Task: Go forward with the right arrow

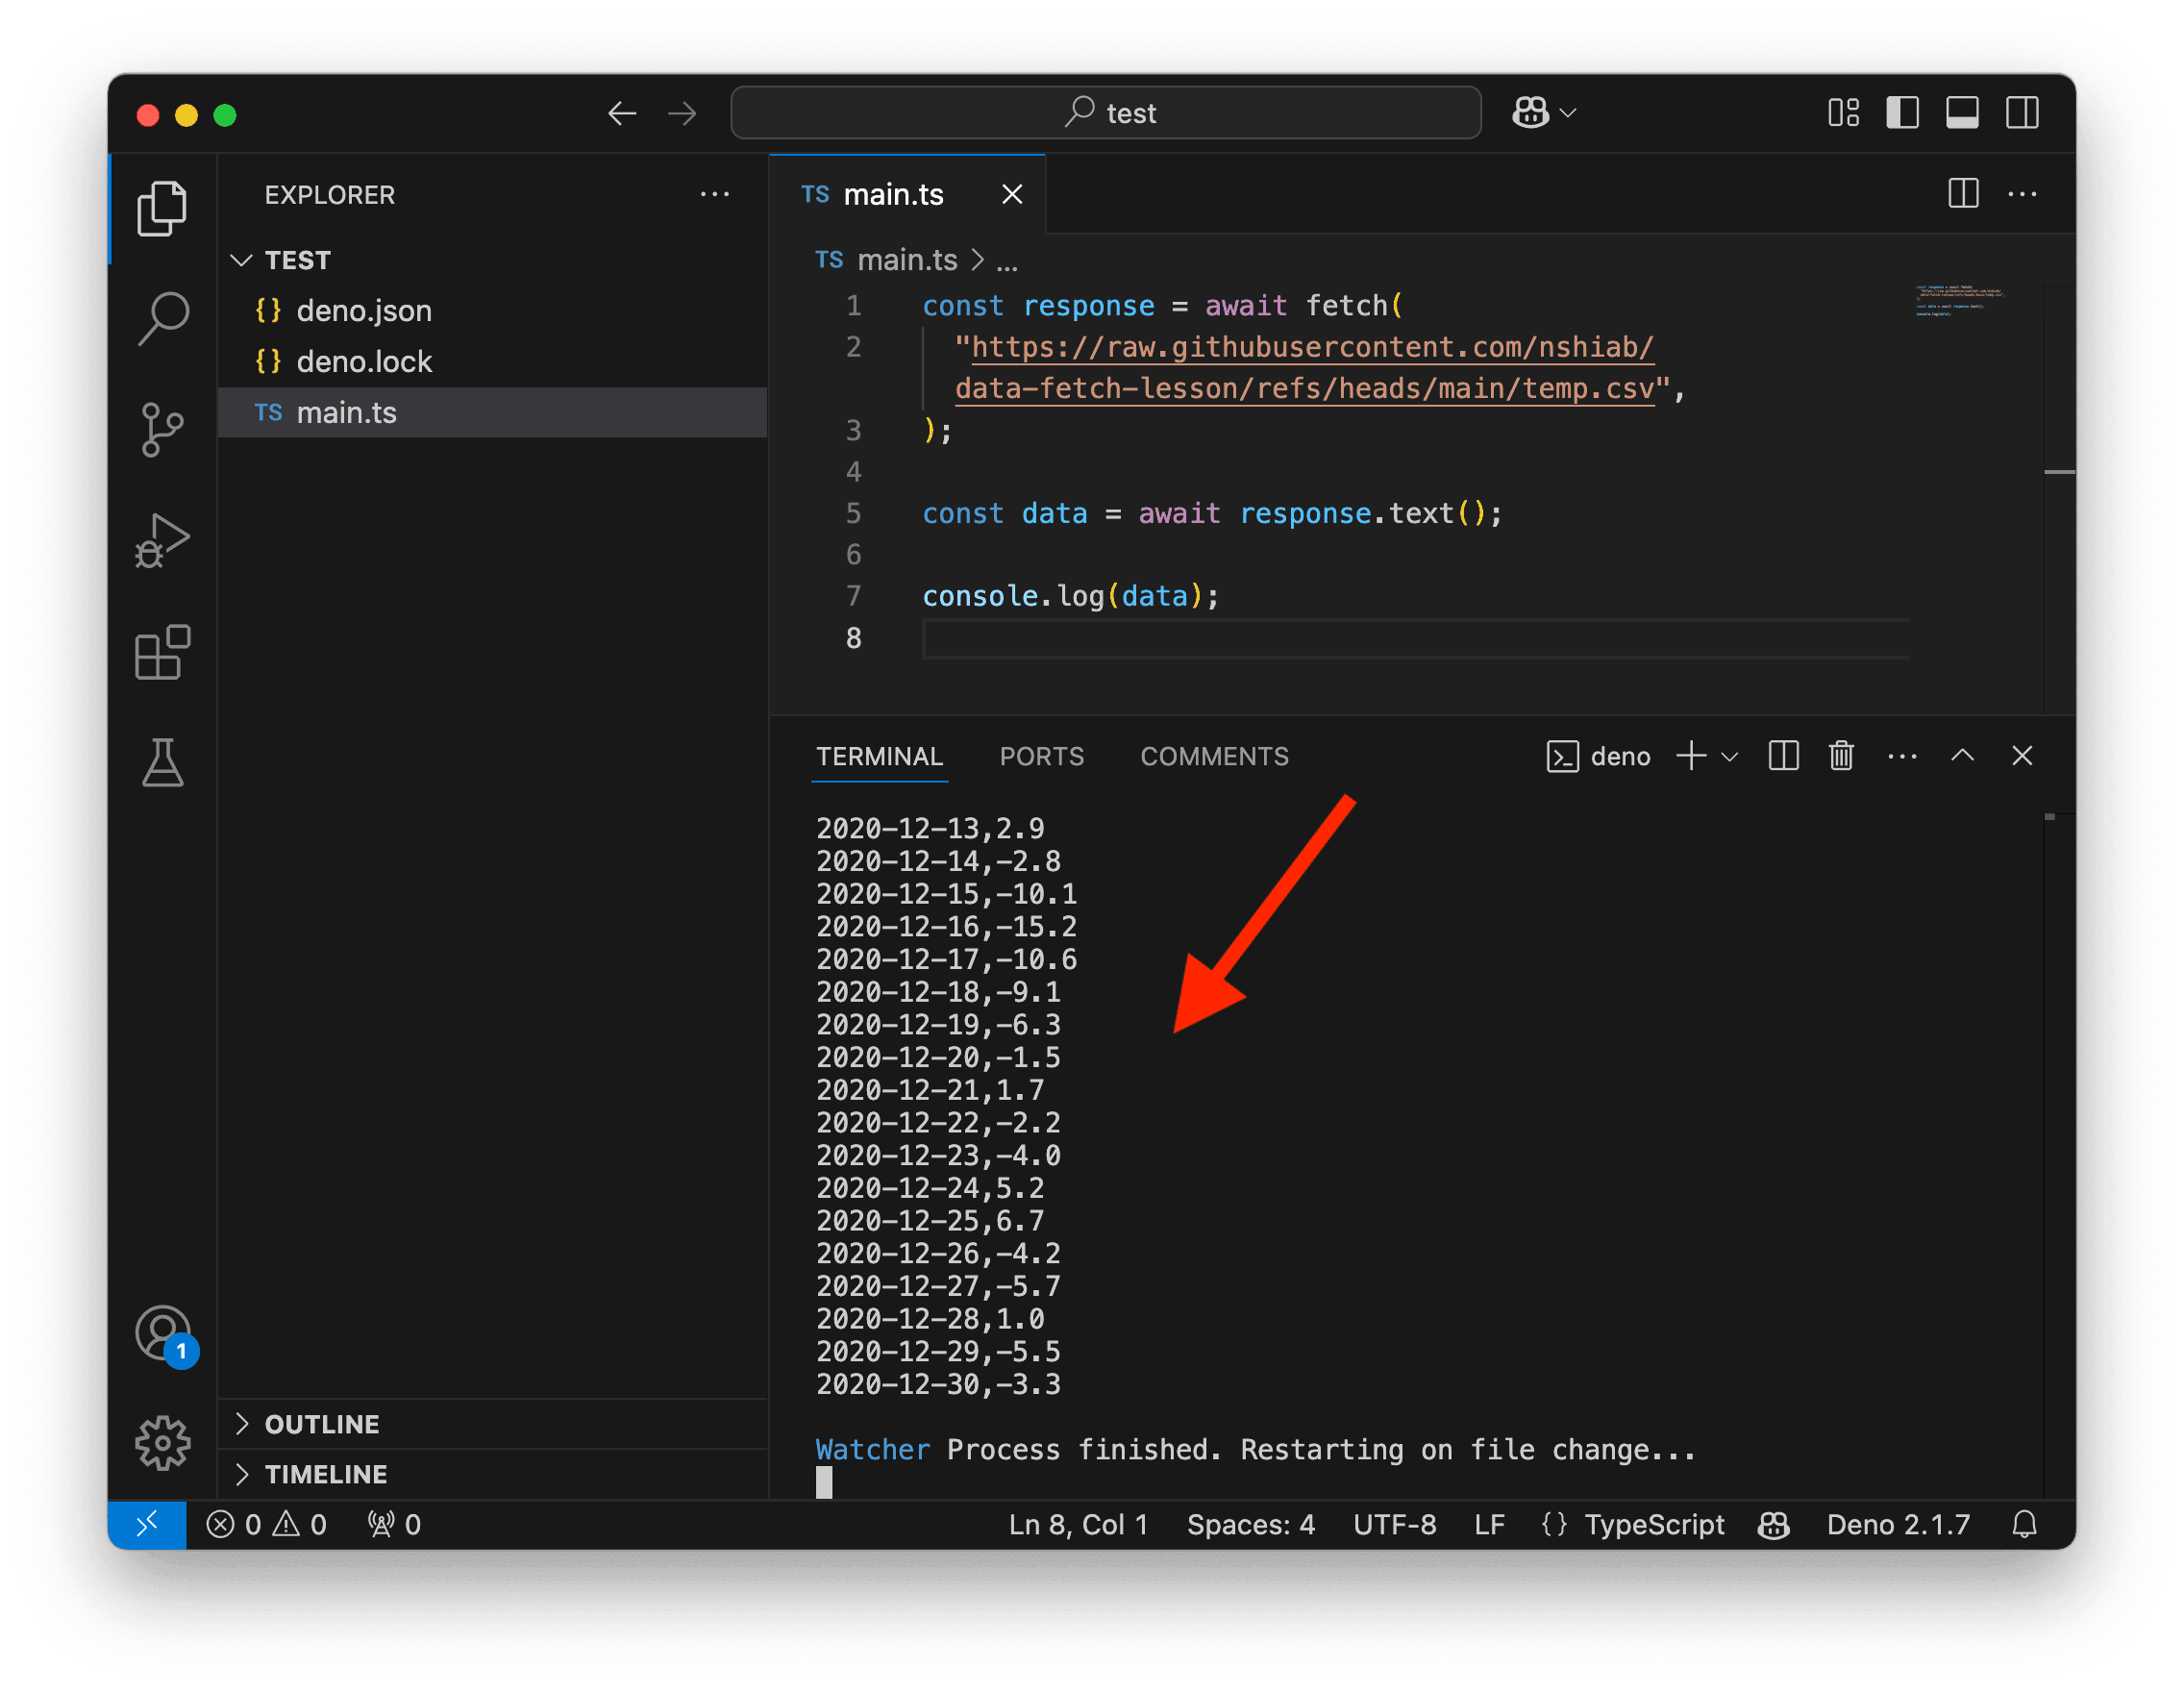Action: tap(682, 113)
